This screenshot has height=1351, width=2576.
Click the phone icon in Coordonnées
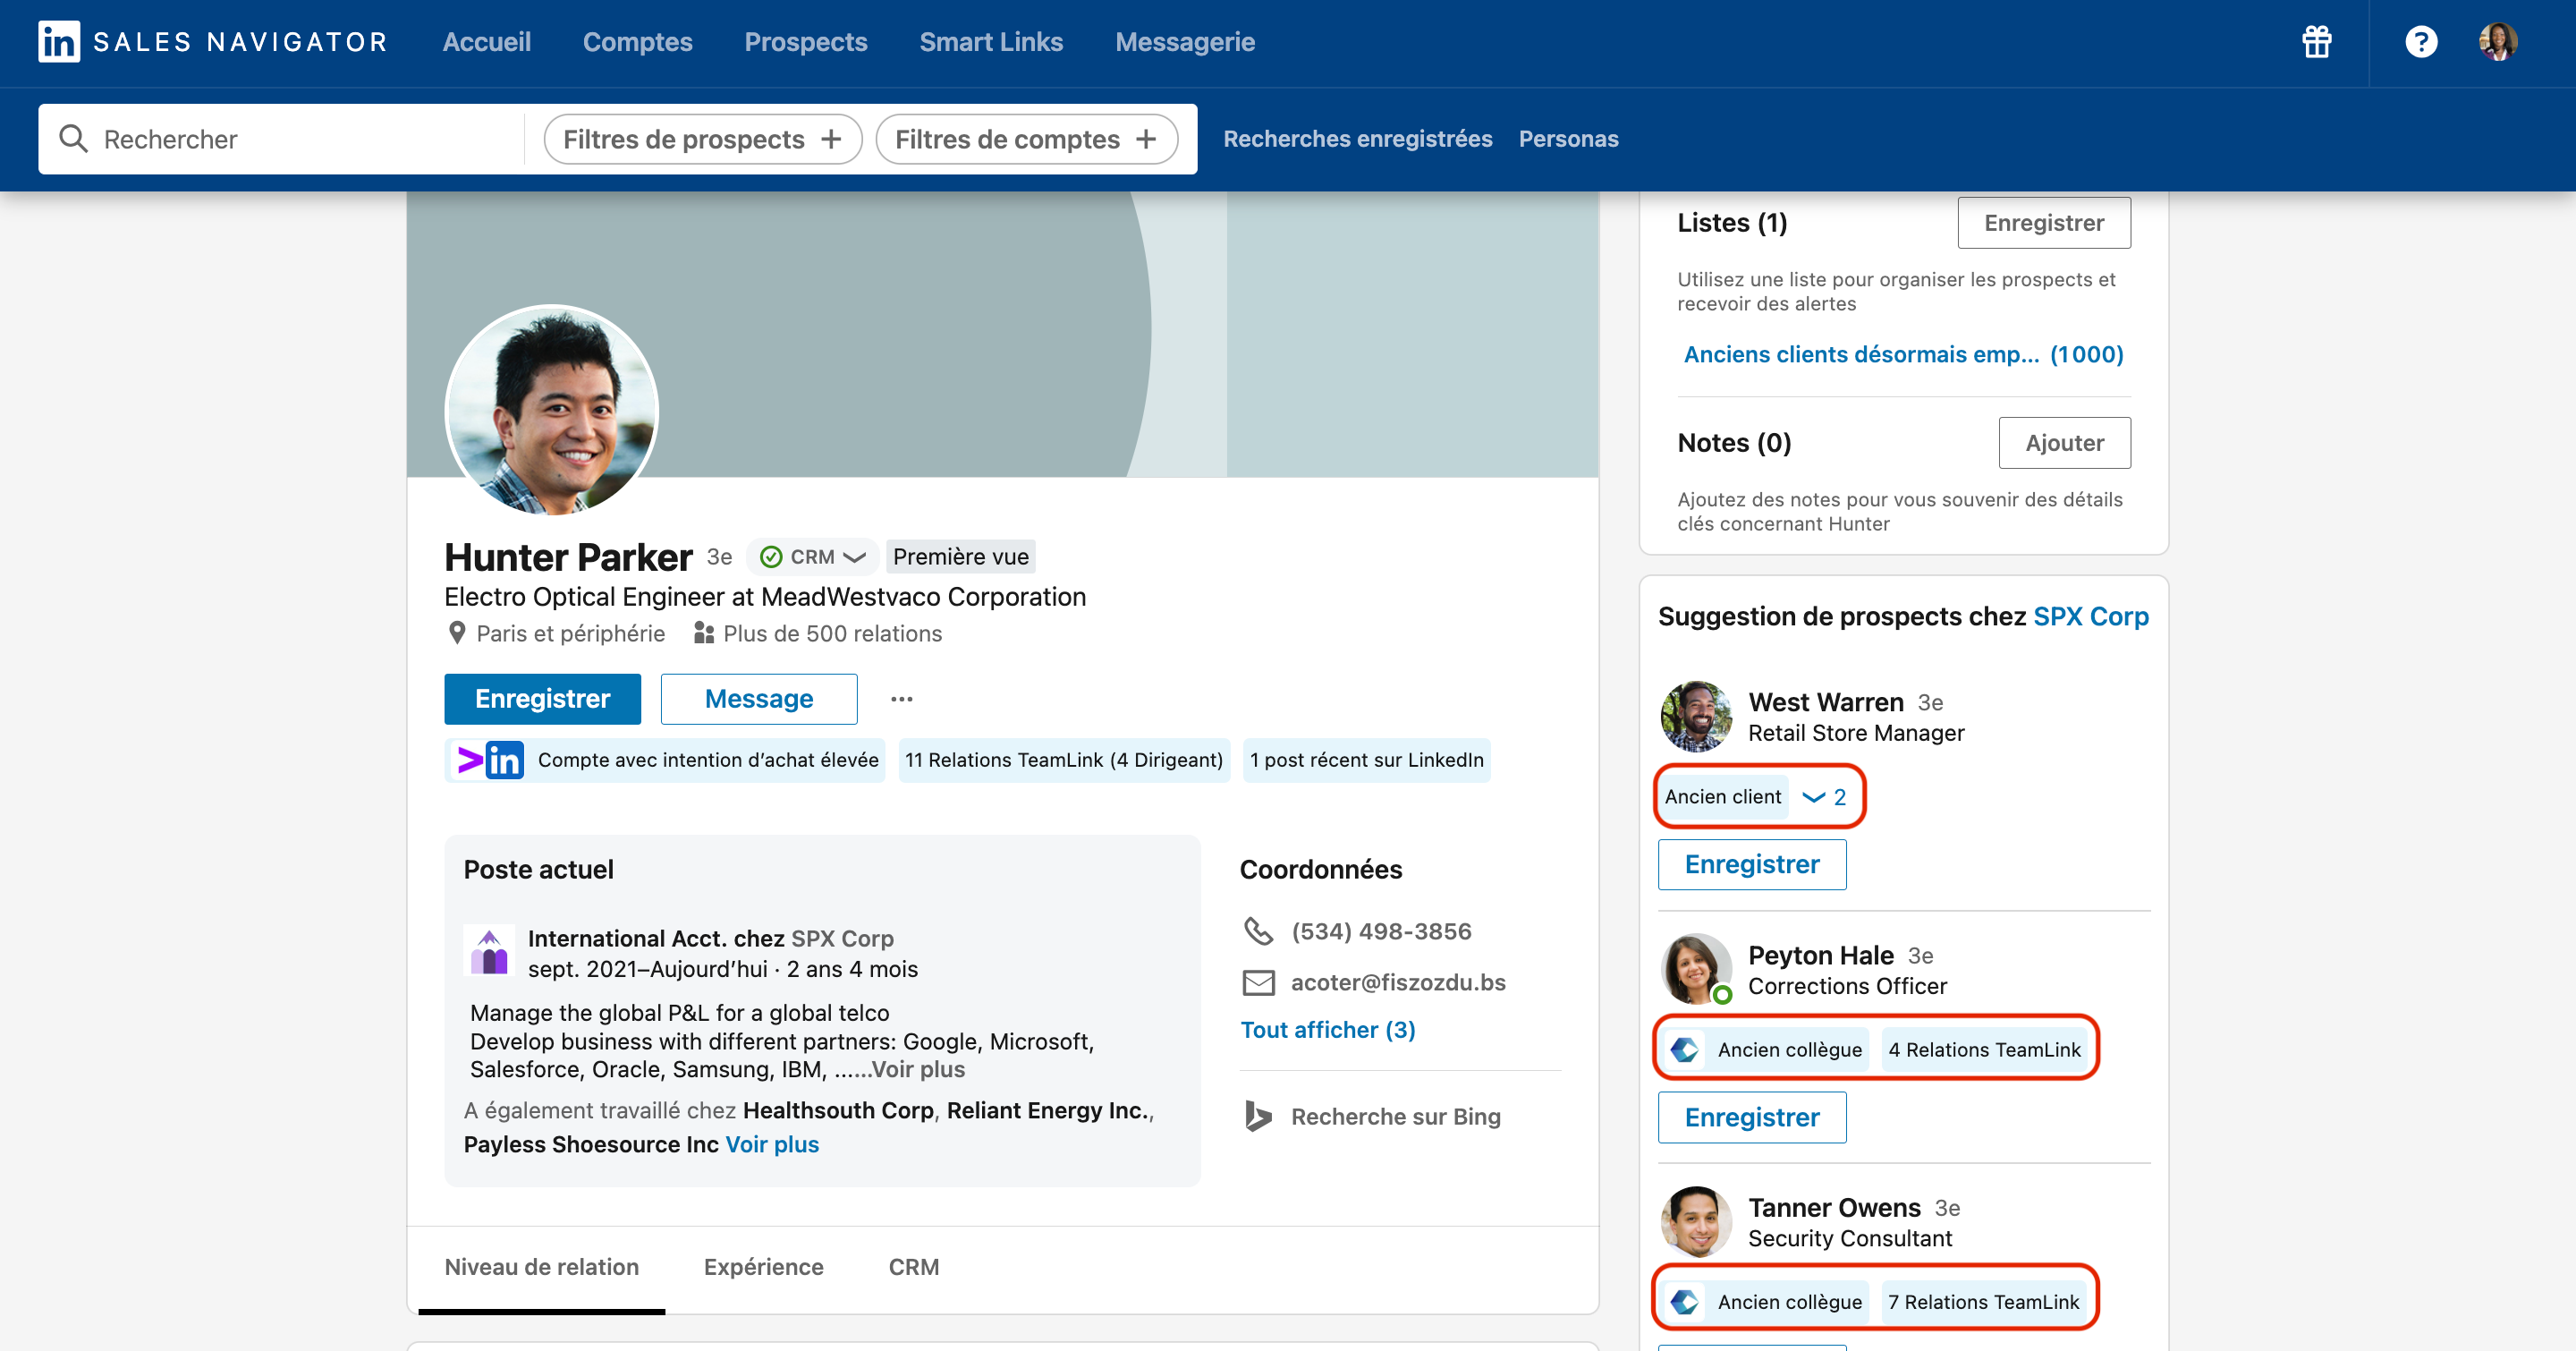tap(1258, 931)
